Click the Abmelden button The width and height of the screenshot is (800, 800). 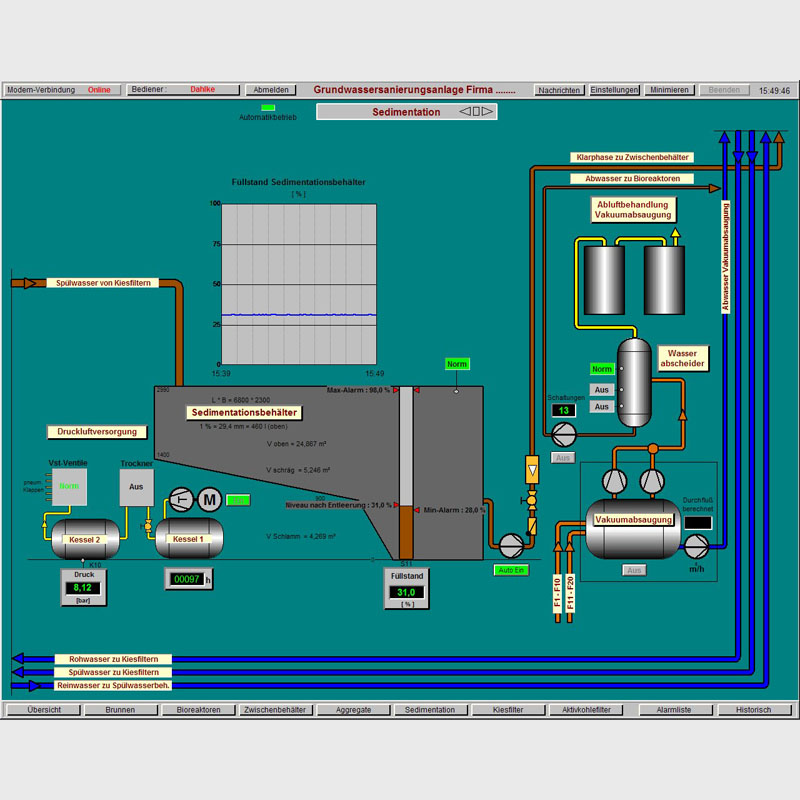point(272,90)
